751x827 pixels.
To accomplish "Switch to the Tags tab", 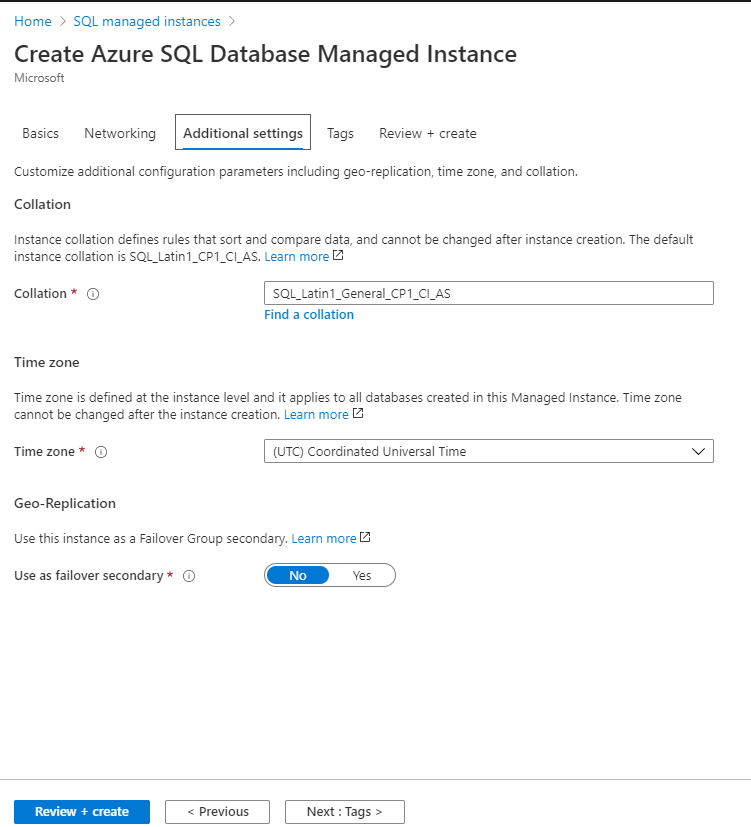I will 340,132.
